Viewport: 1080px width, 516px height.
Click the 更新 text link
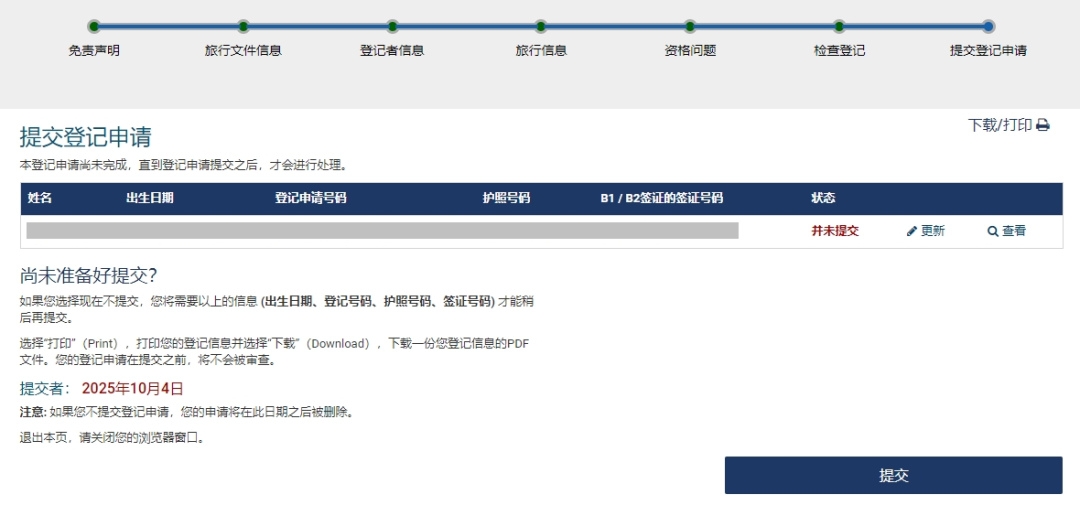932,231
